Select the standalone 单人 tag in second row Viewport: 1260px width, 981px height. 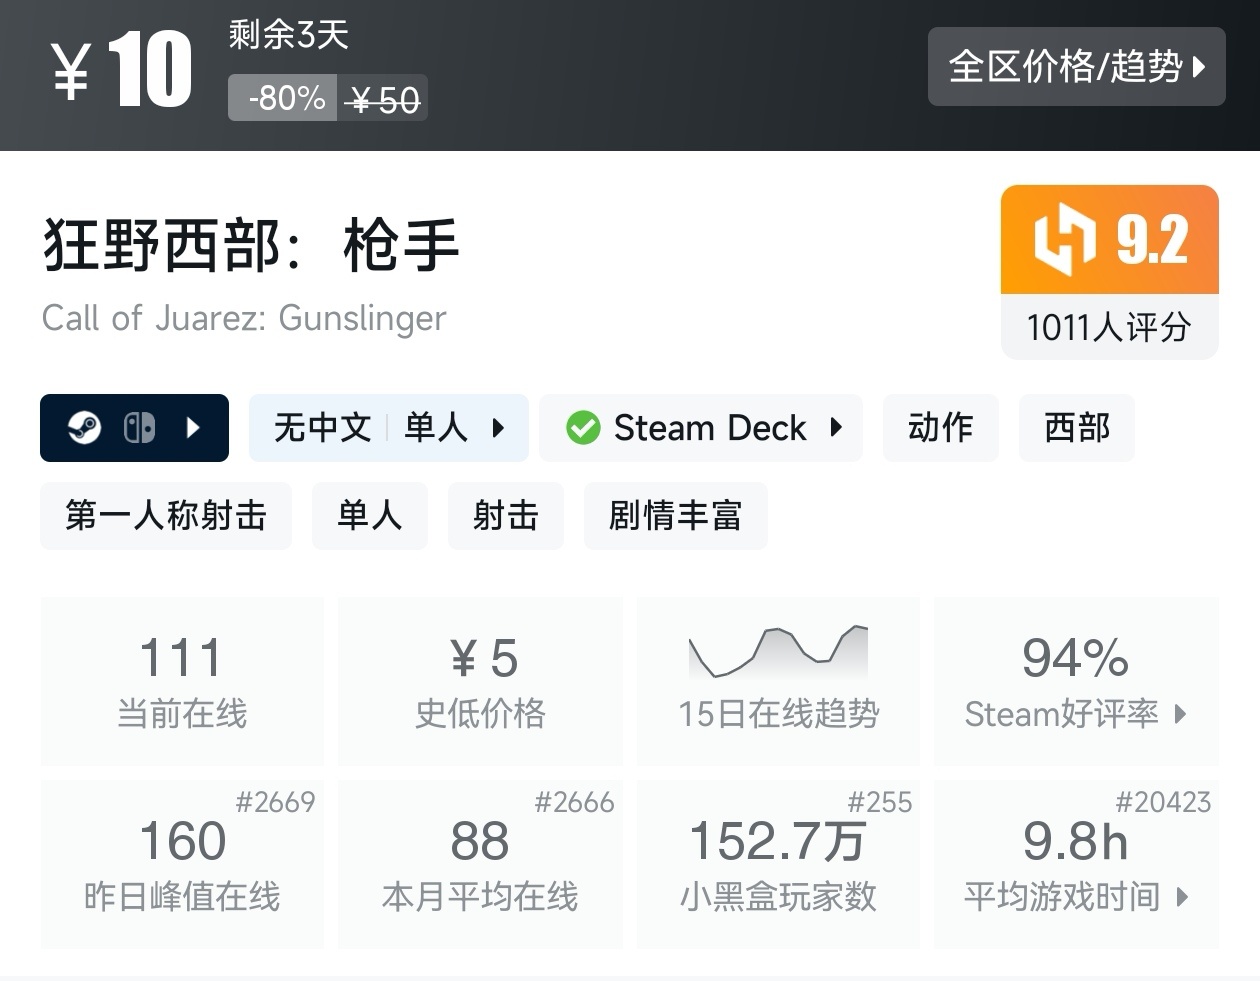coord(369,516)
